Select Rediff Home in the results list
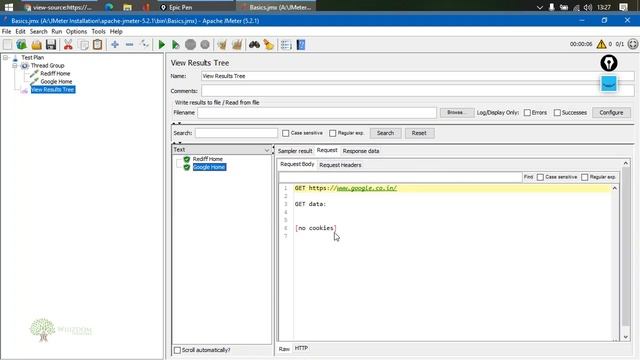Screen dimensions: 640x360 (207, 159)
